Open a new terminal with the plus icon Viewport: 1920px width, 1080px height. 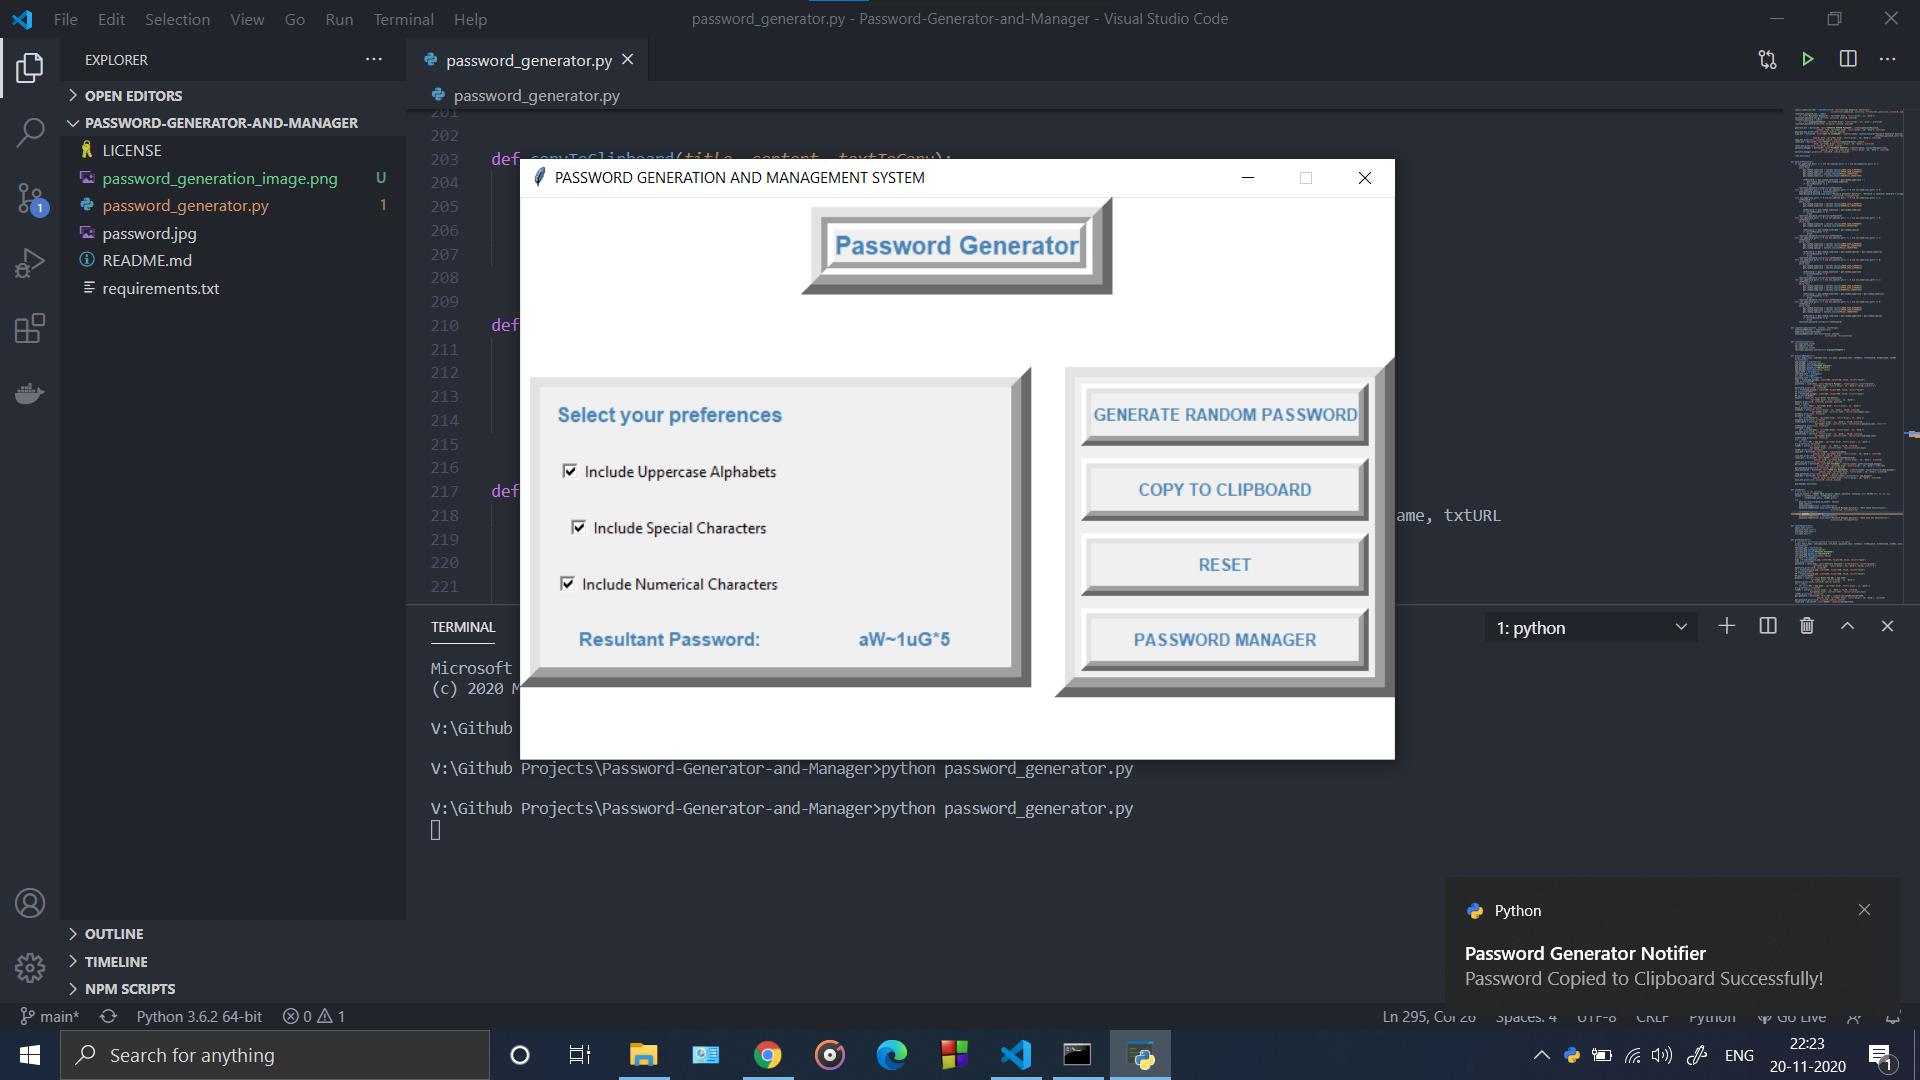pos(1726,625)
